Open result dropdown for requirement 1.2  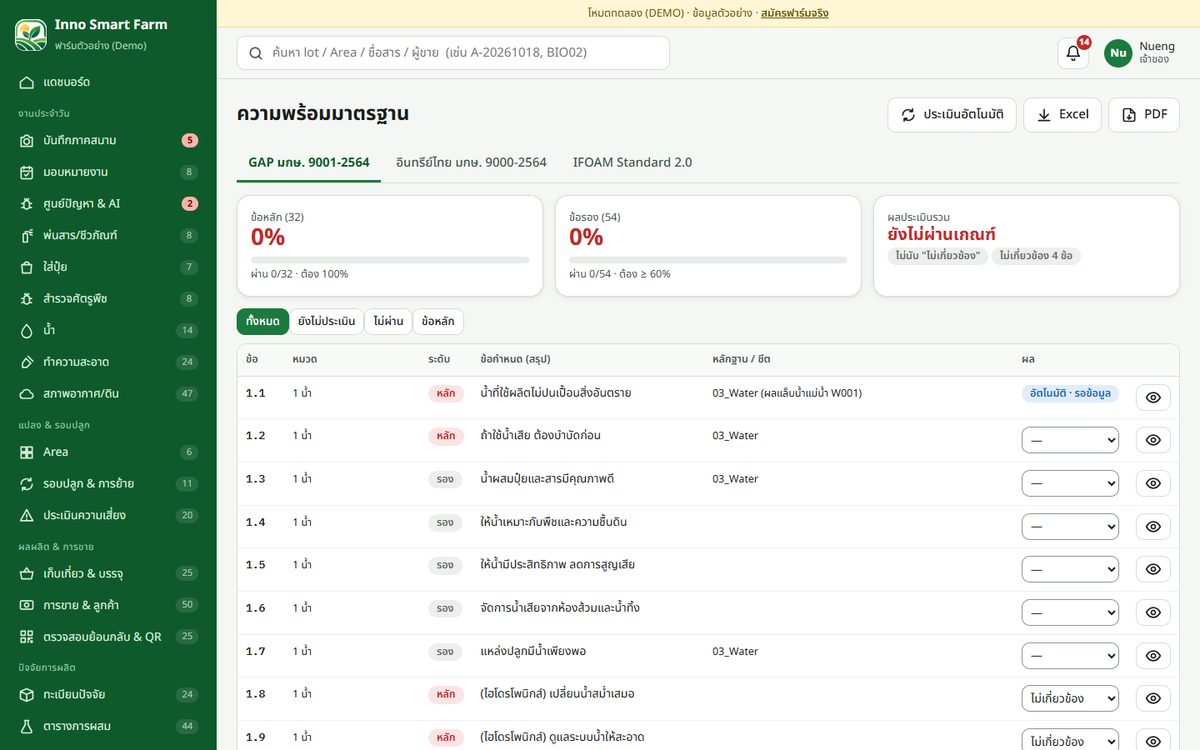tap(1070, 441)
